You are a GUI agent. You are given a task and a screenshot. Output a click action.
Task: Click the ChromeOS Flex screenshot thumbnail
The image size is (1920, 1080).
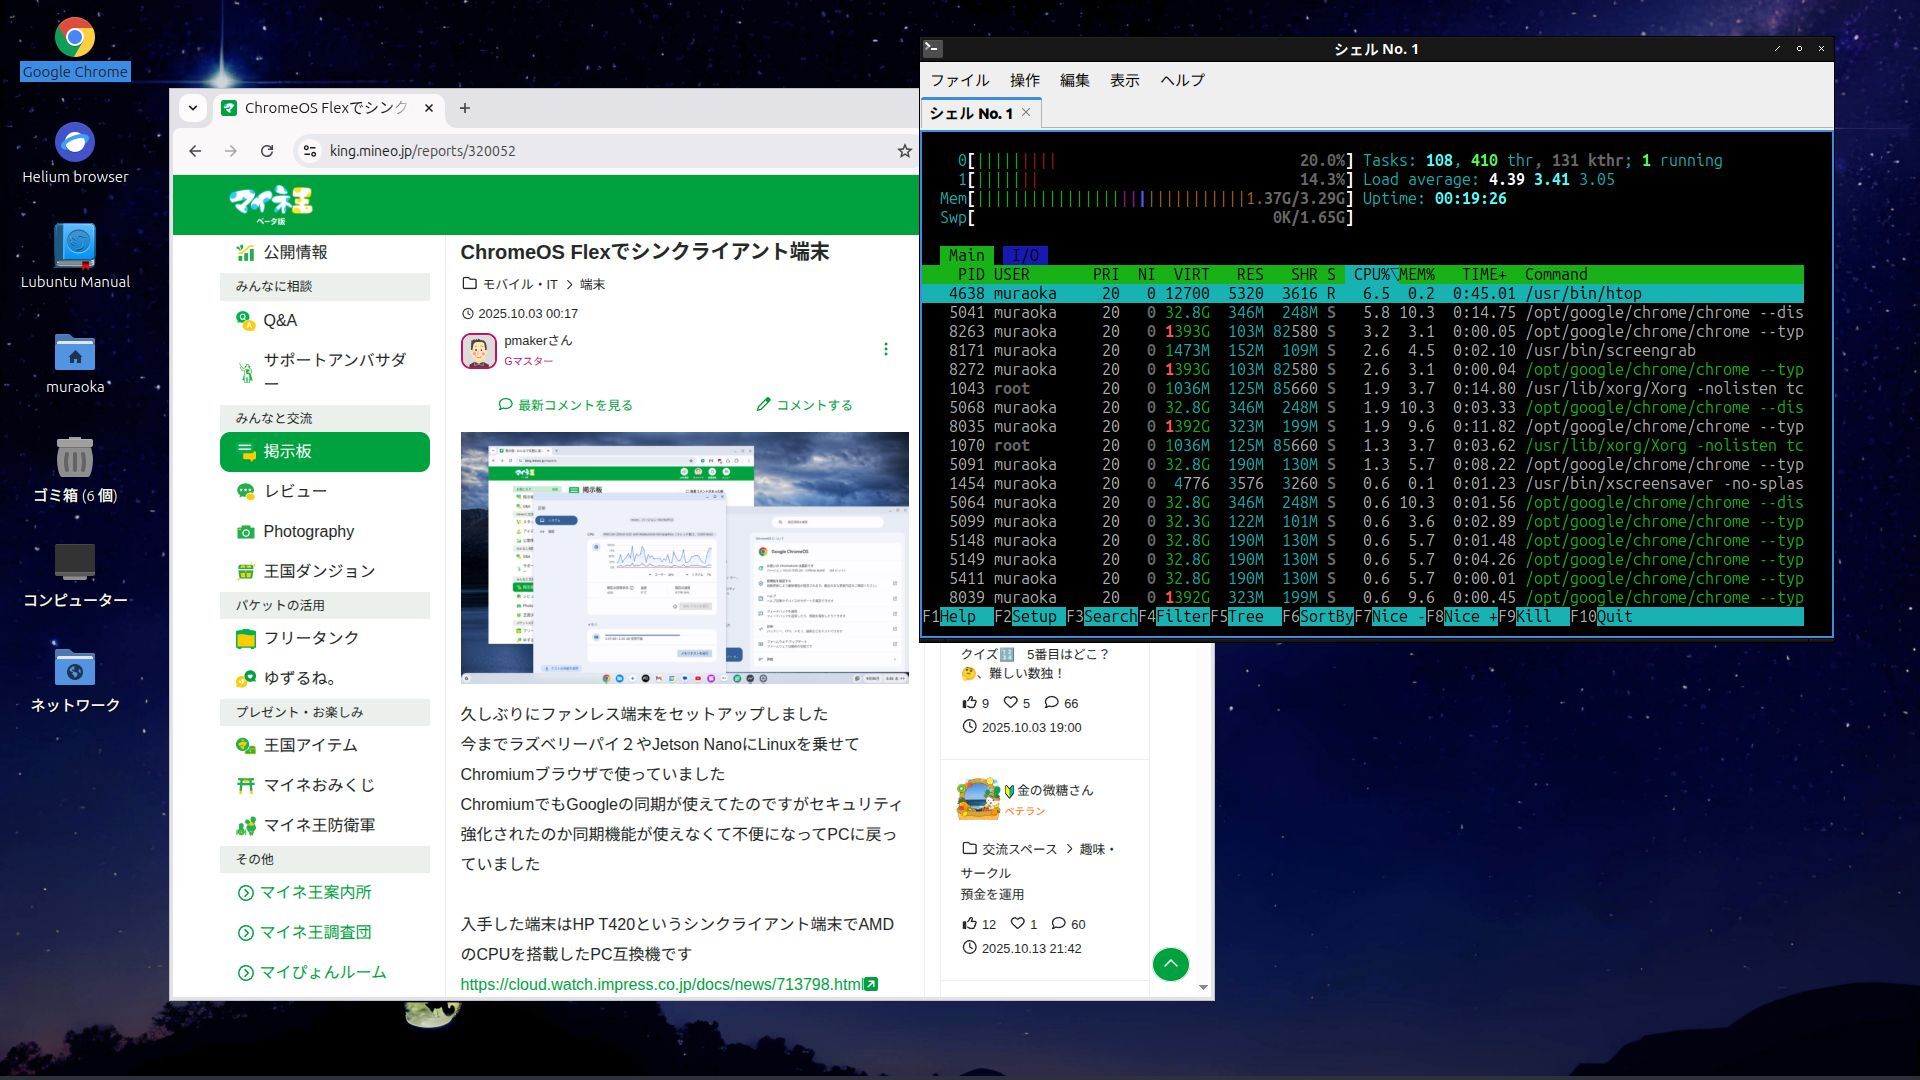[684, 558]
